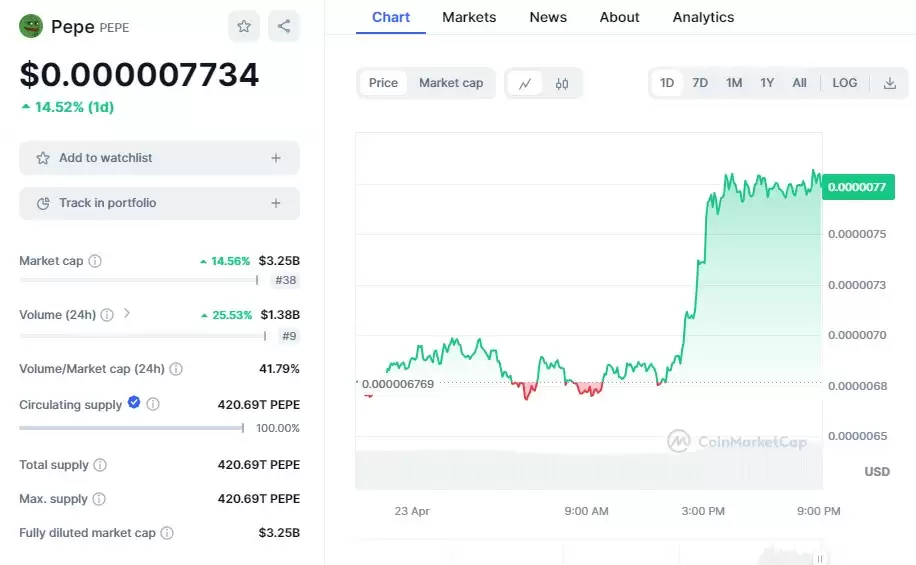Select the 7D time range
This screenshot has height=565, width=916.
pyautogui.click(x=700, y=83)
